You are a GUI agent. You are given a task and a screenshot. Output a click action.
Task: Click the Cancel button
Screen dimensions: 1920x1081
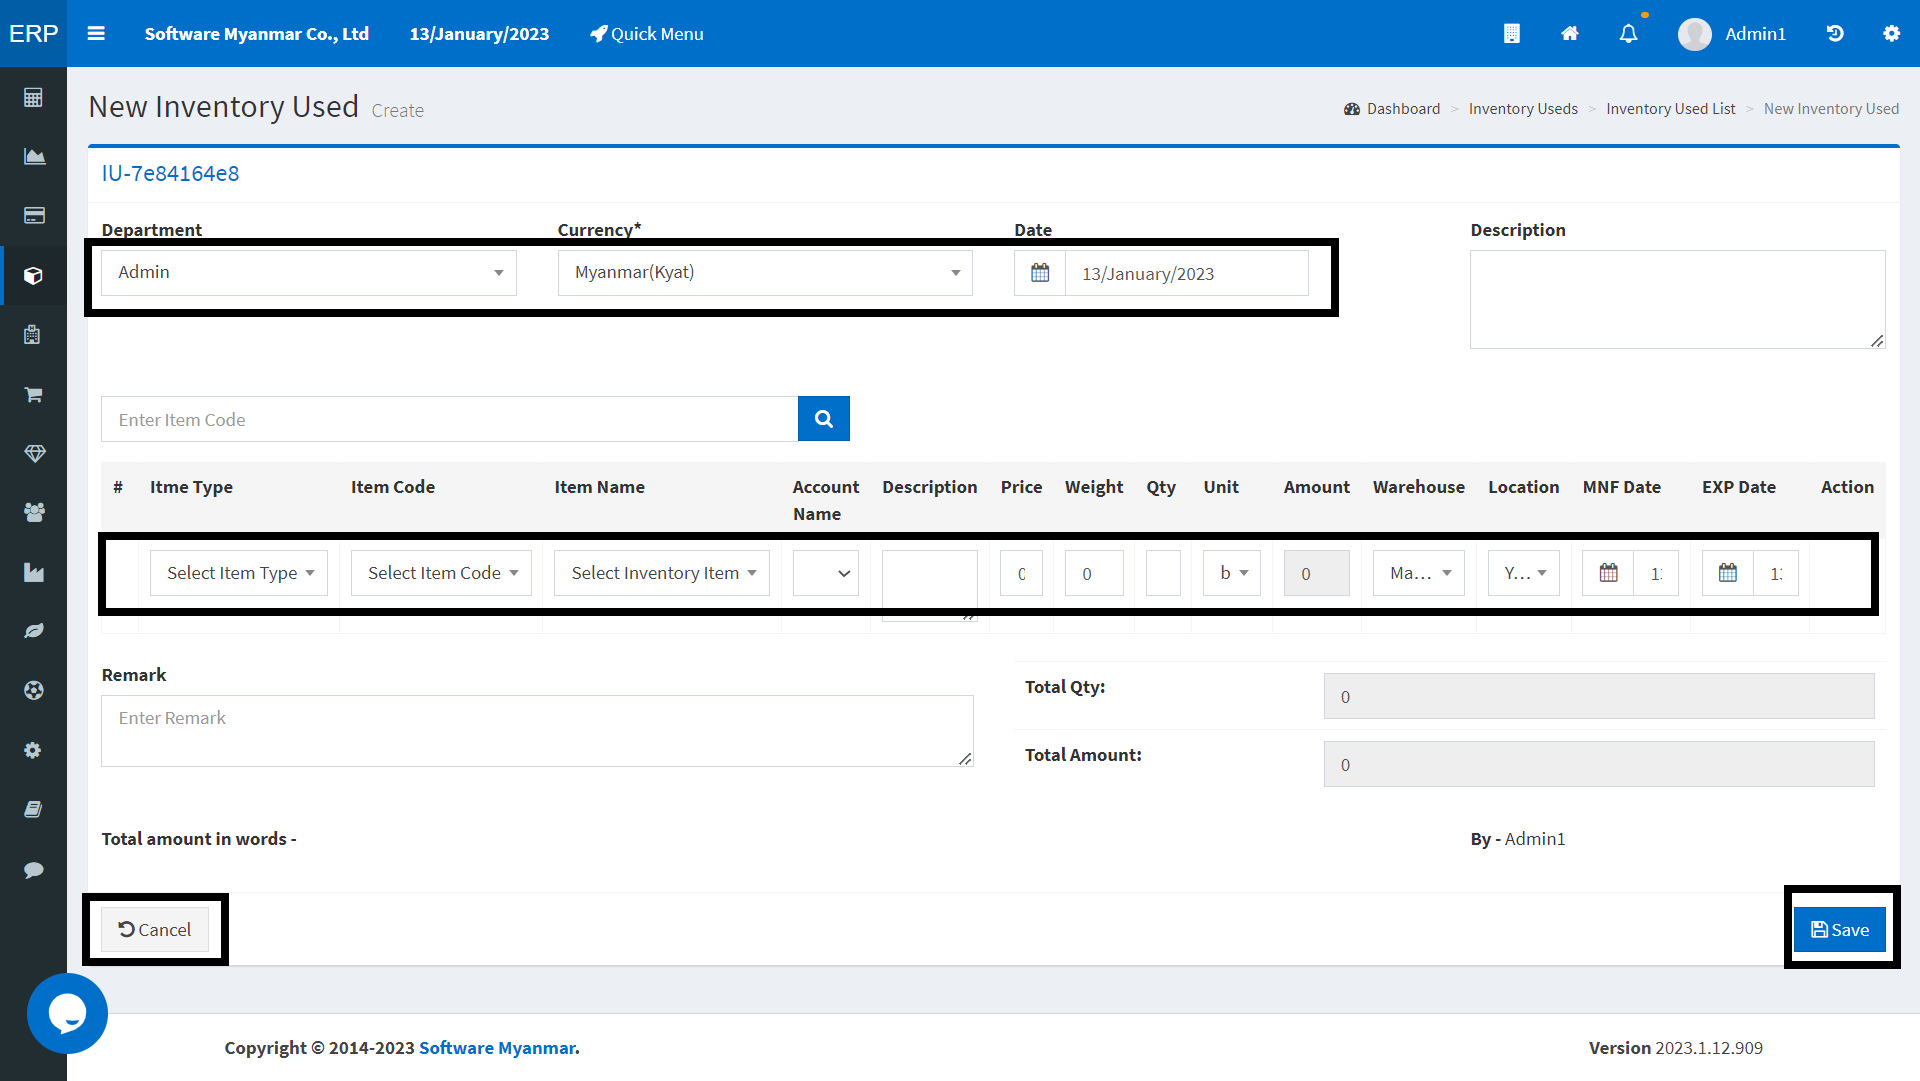155,930
